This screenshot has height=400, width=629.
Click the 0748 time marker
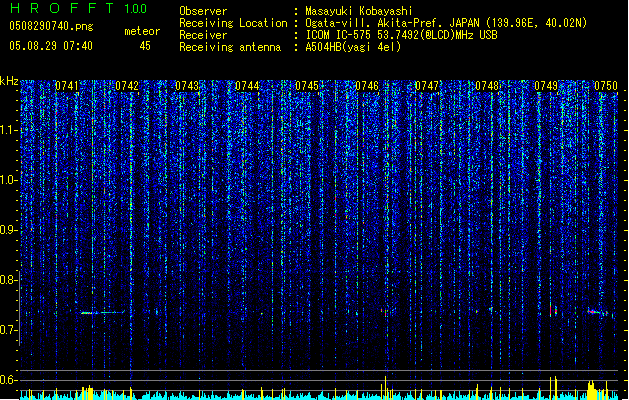487,86
